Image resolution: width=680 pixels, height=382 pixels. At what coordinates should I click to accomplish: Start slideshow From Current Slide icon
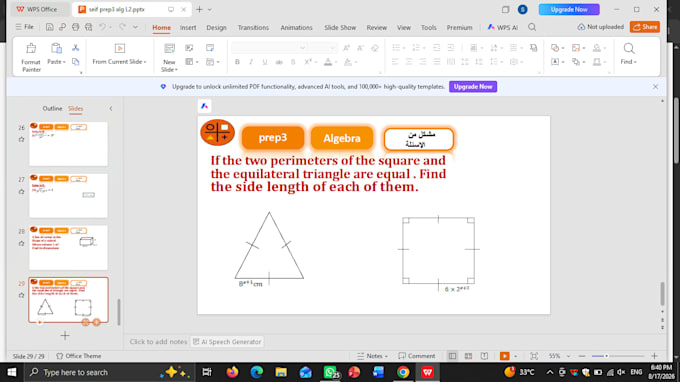coord(120,48)
